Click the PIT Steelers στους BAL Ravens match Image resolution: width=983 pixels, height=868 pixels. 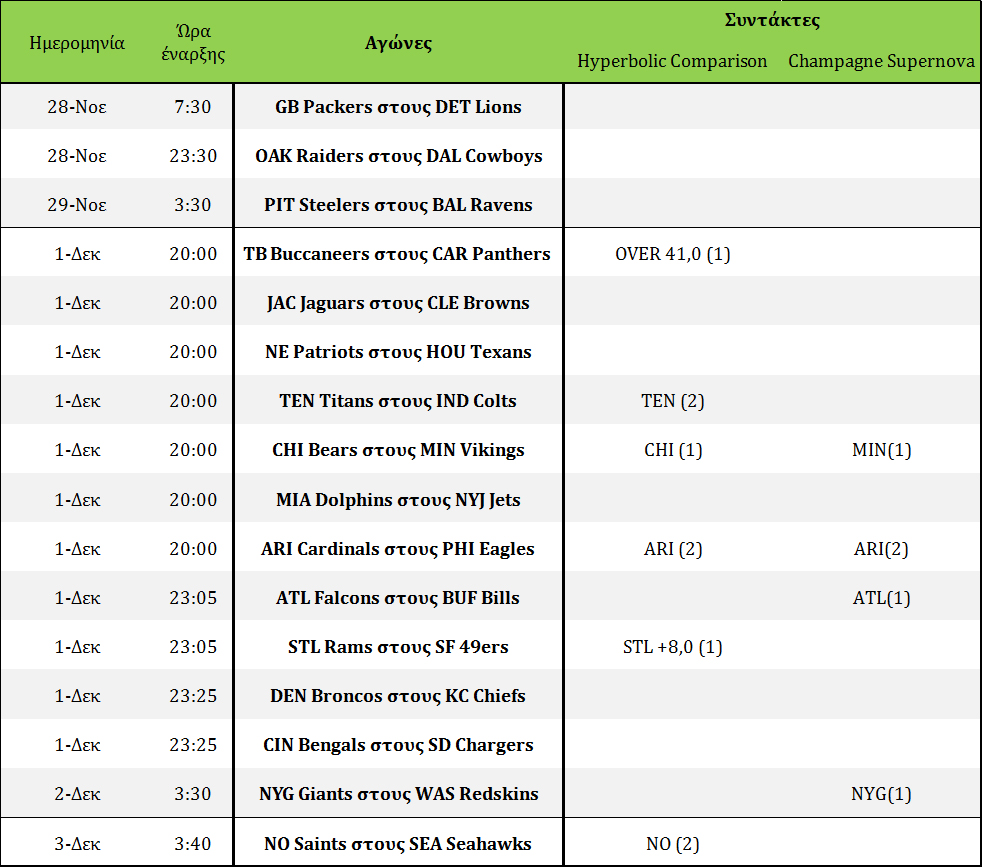coord(398,205)
